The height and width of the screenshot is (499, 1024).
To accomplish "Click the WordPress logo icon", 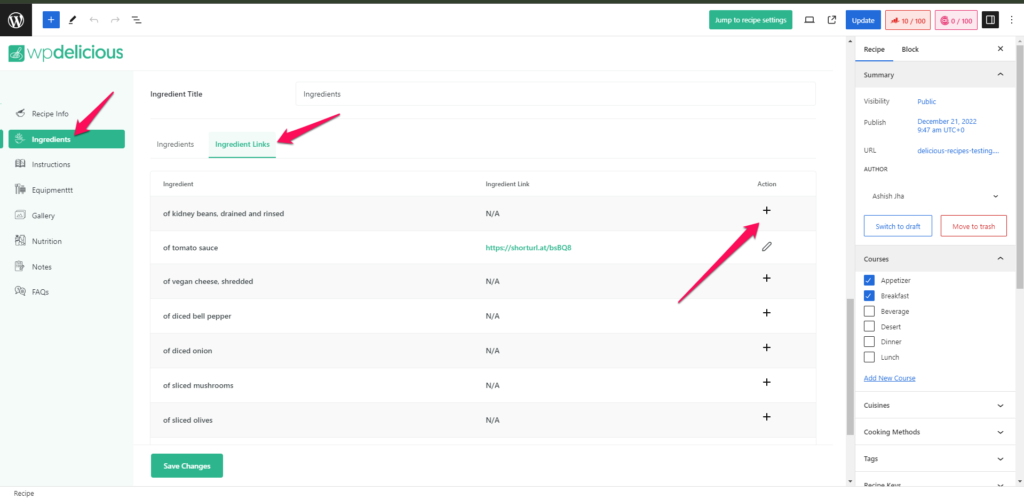I will click(16, 20).
